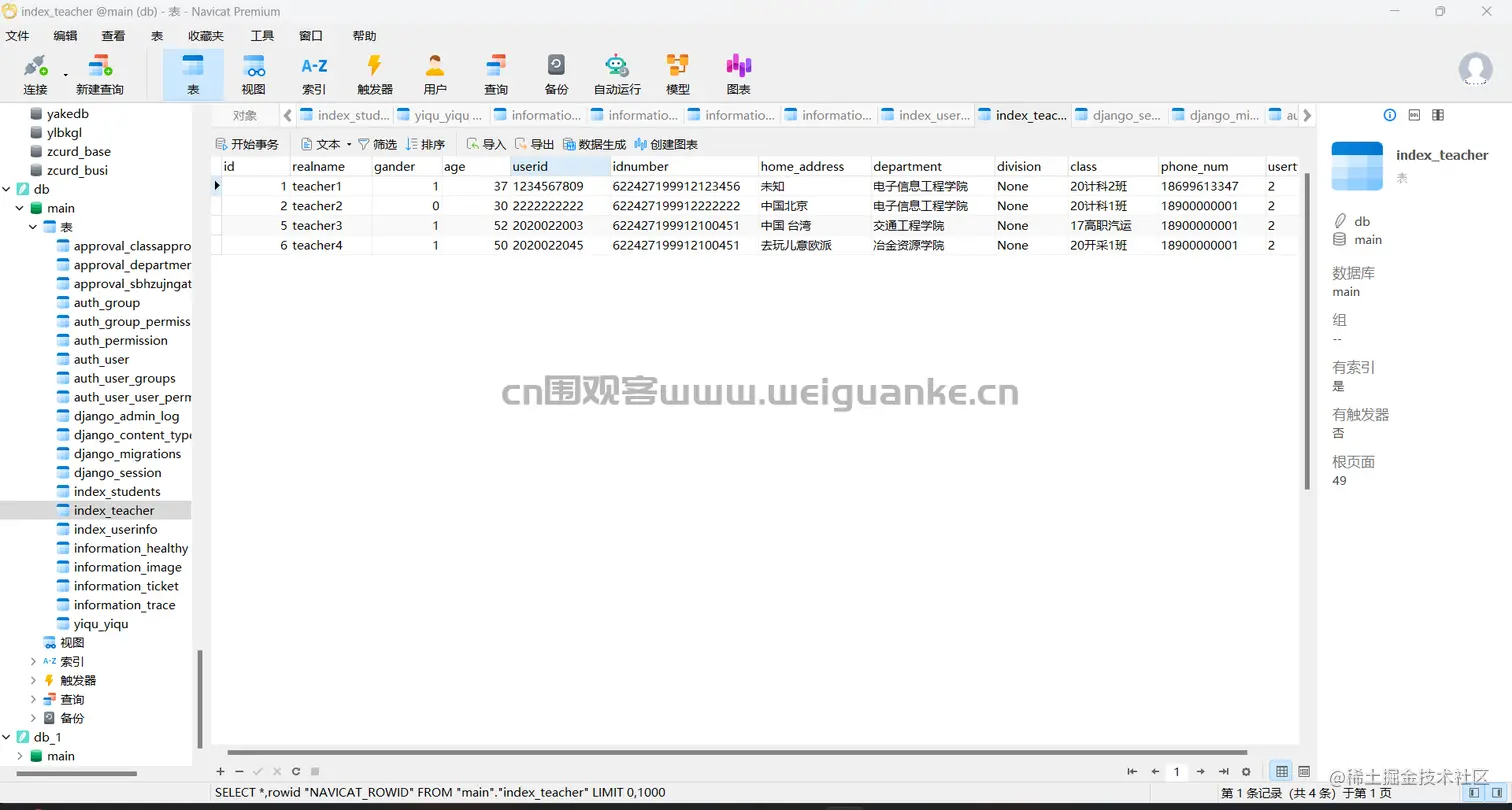Screen dimensions: 1512x810
Task: Expand the 触发器 node in sidebar
Action: [34, 680]
